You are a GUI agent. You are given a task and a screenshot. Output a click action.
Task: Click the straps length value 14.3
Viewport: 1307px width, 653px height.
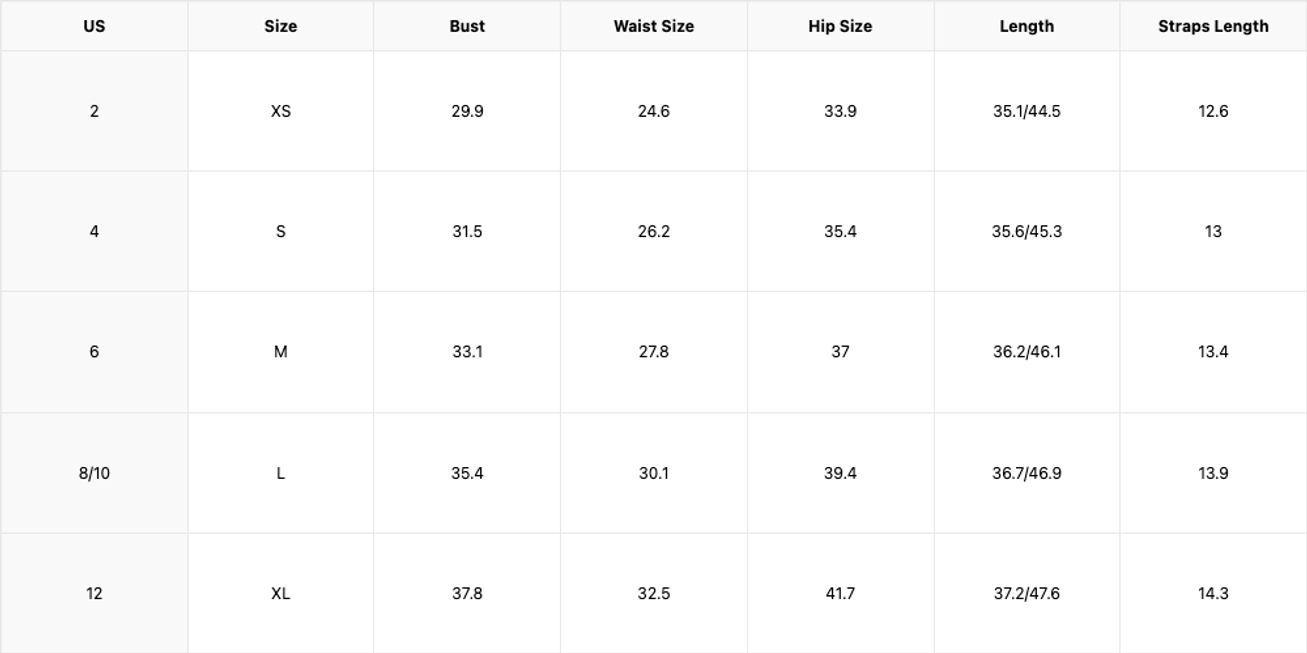(1213, 593)
